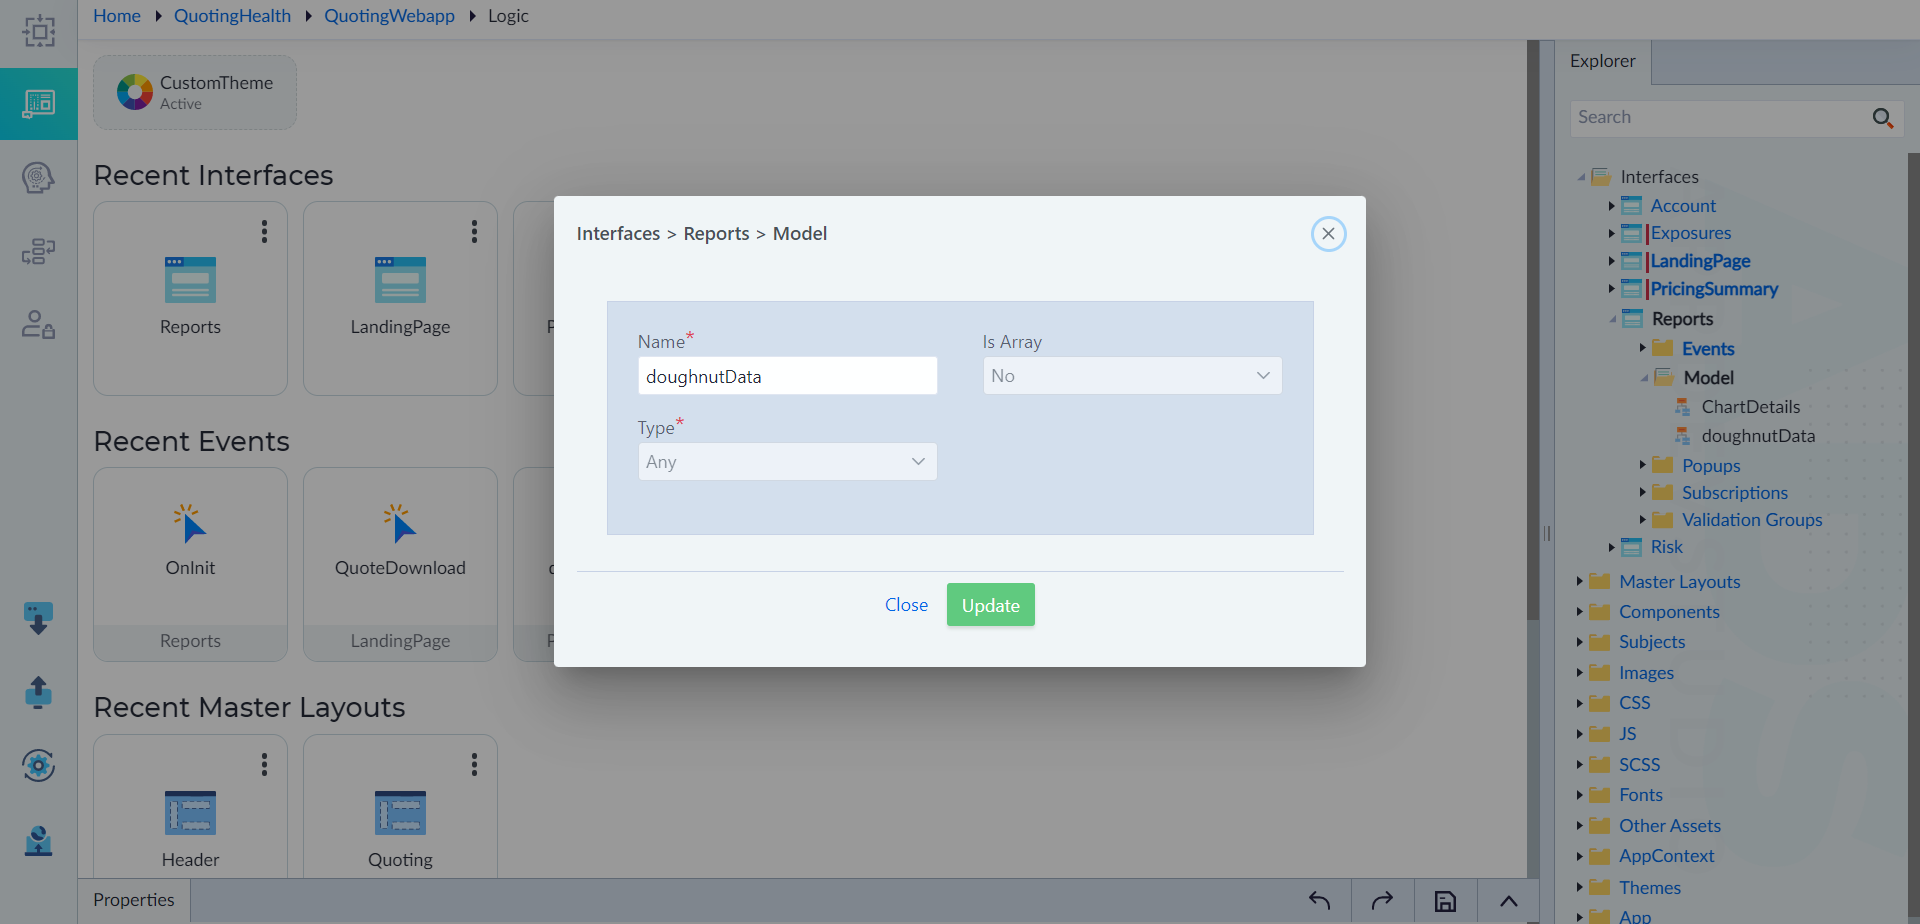This screenshot has width=1920, height=924.
Task: Open the Reports card three-dot menu
Action: [x=264, y=232]
